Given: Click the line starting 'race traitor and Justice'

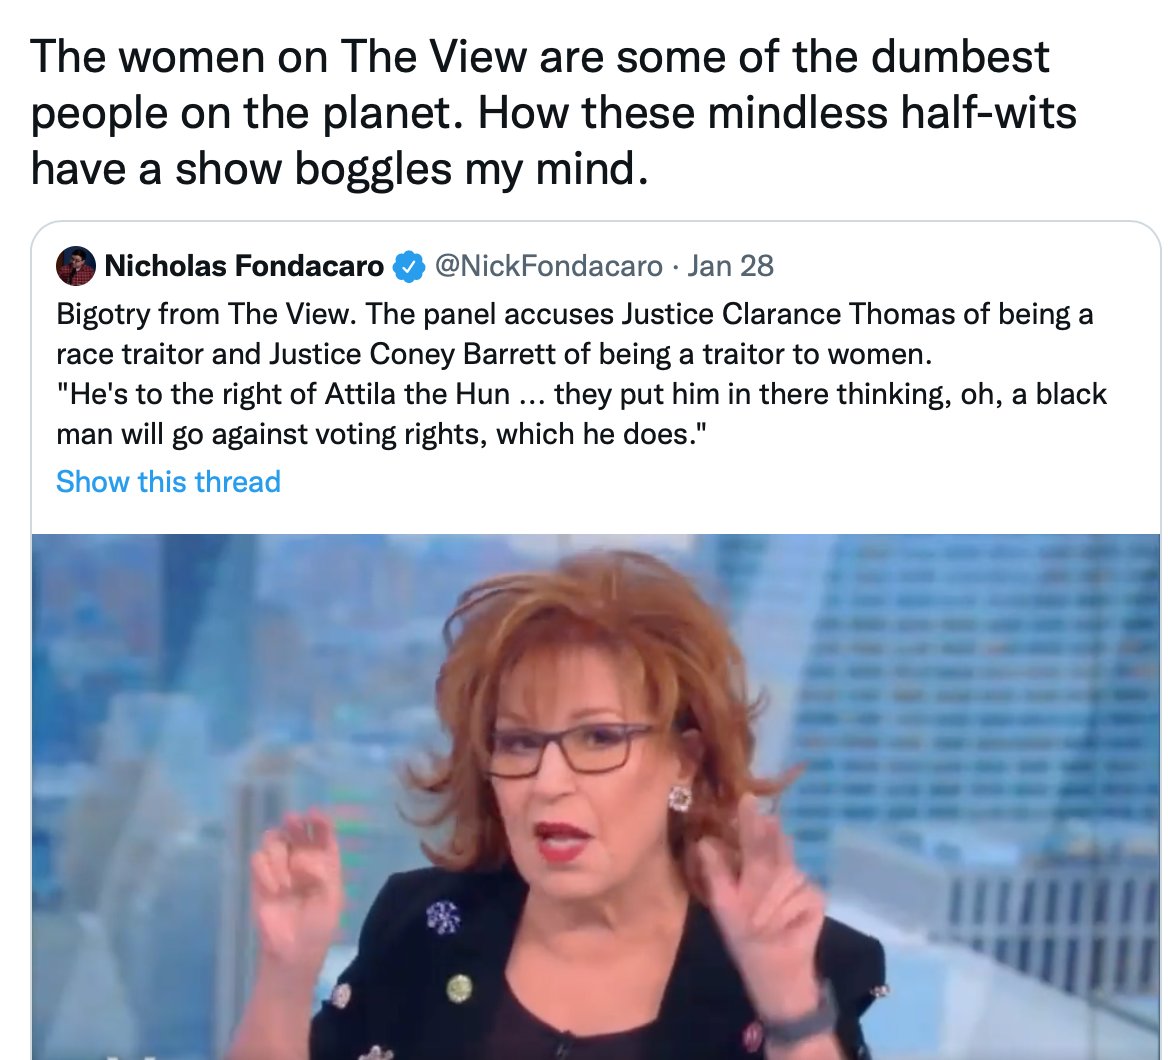Looking at the screenshot, I should (x=494, y=354).
